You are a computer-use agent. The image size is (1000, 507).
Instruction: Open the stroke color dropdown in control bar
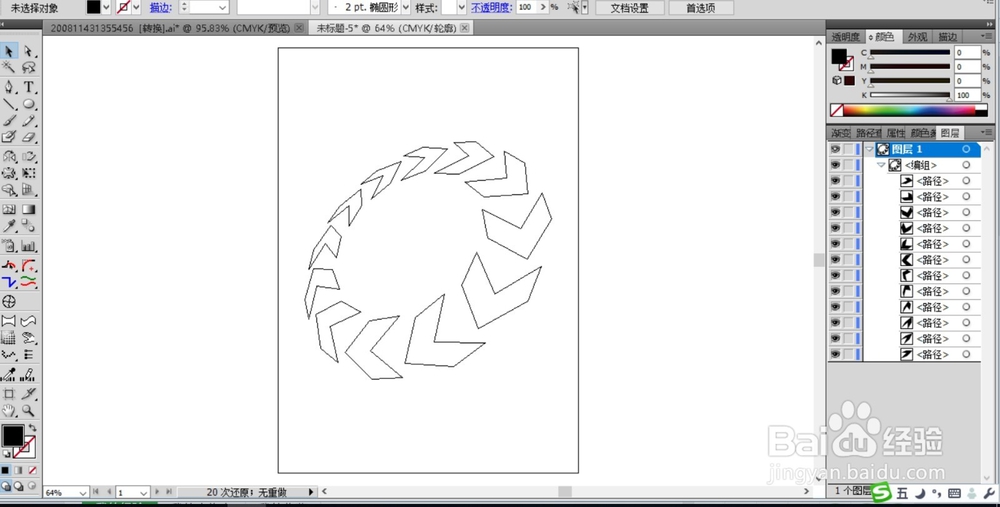136,7
